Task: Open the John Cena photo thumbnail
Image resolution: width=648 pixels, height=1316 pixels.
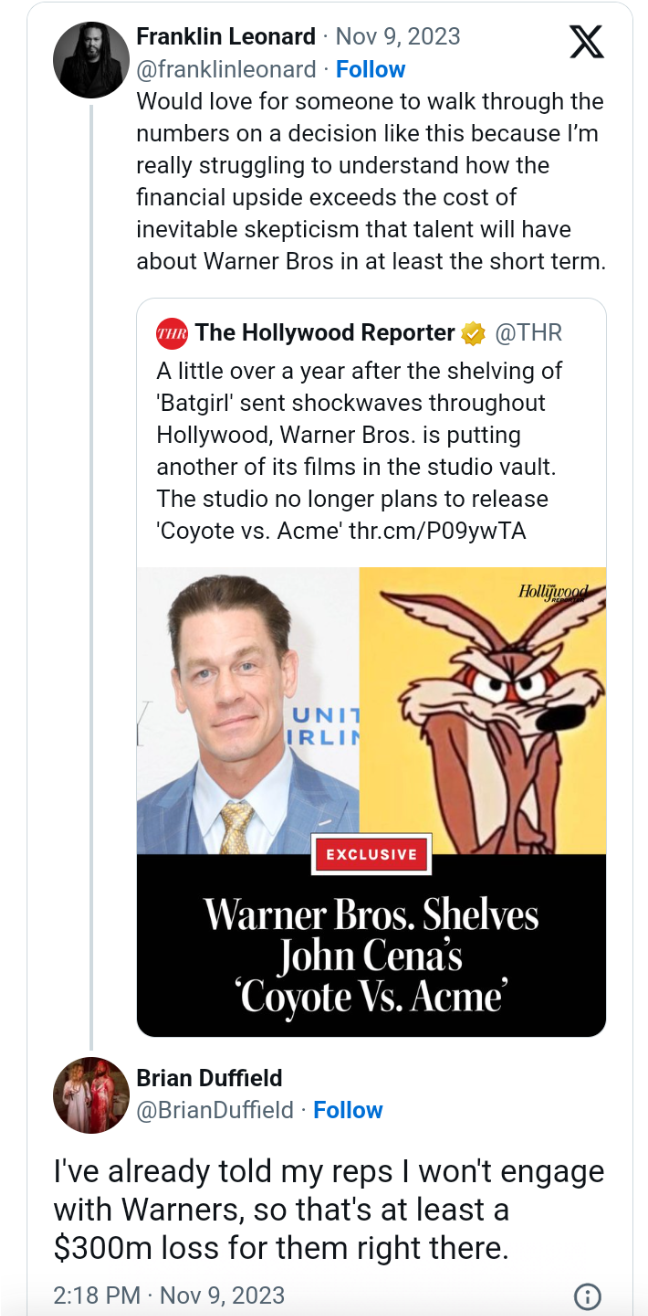Action: [247, 711]
